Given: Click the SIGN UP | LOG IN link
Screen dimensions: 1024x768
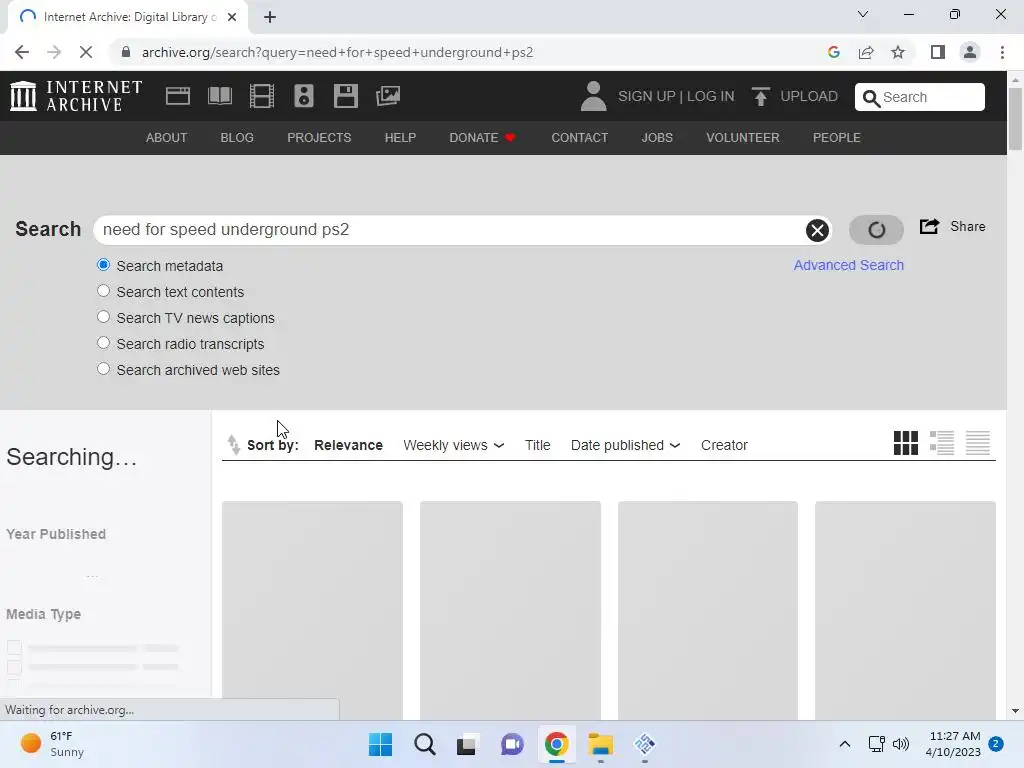Looking at the screenshot, I should click(676, 97).
